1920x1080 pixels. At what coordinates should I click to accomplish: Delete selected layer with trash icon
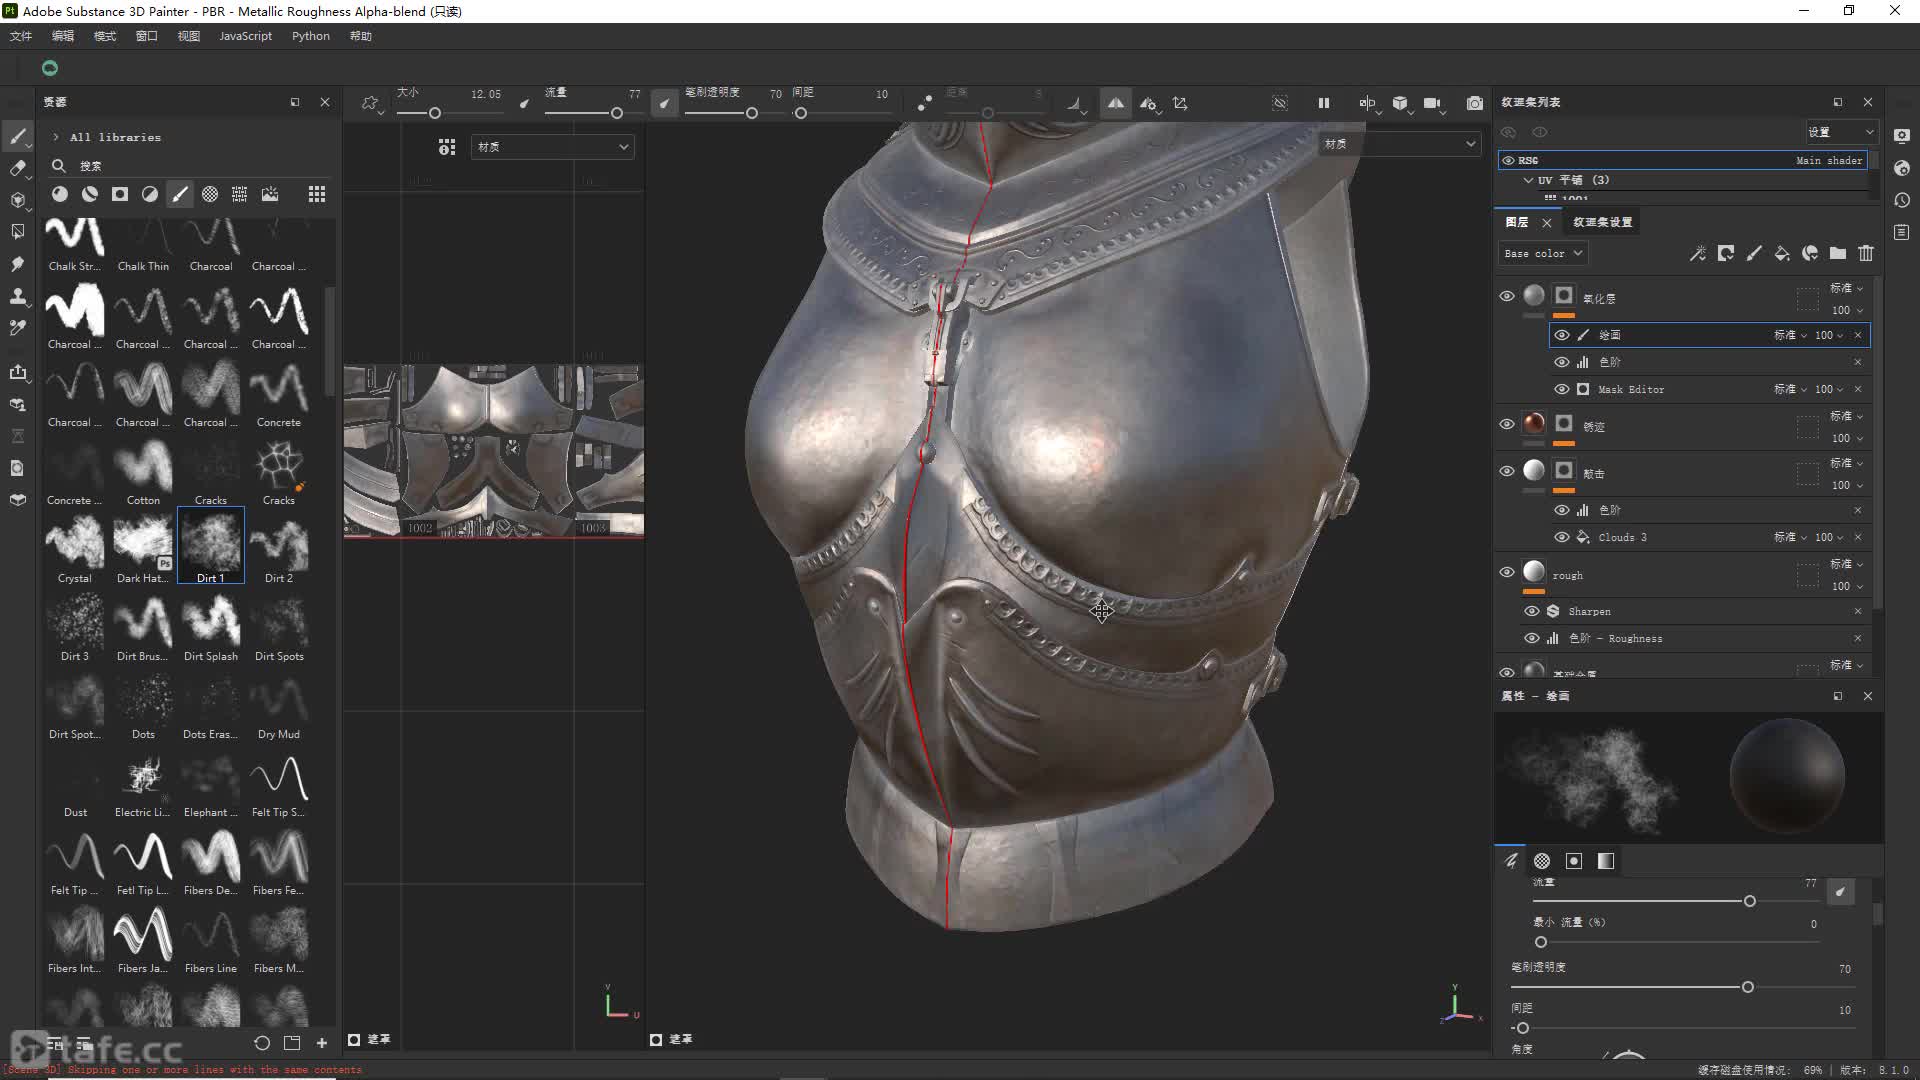tap(1866, 254)
